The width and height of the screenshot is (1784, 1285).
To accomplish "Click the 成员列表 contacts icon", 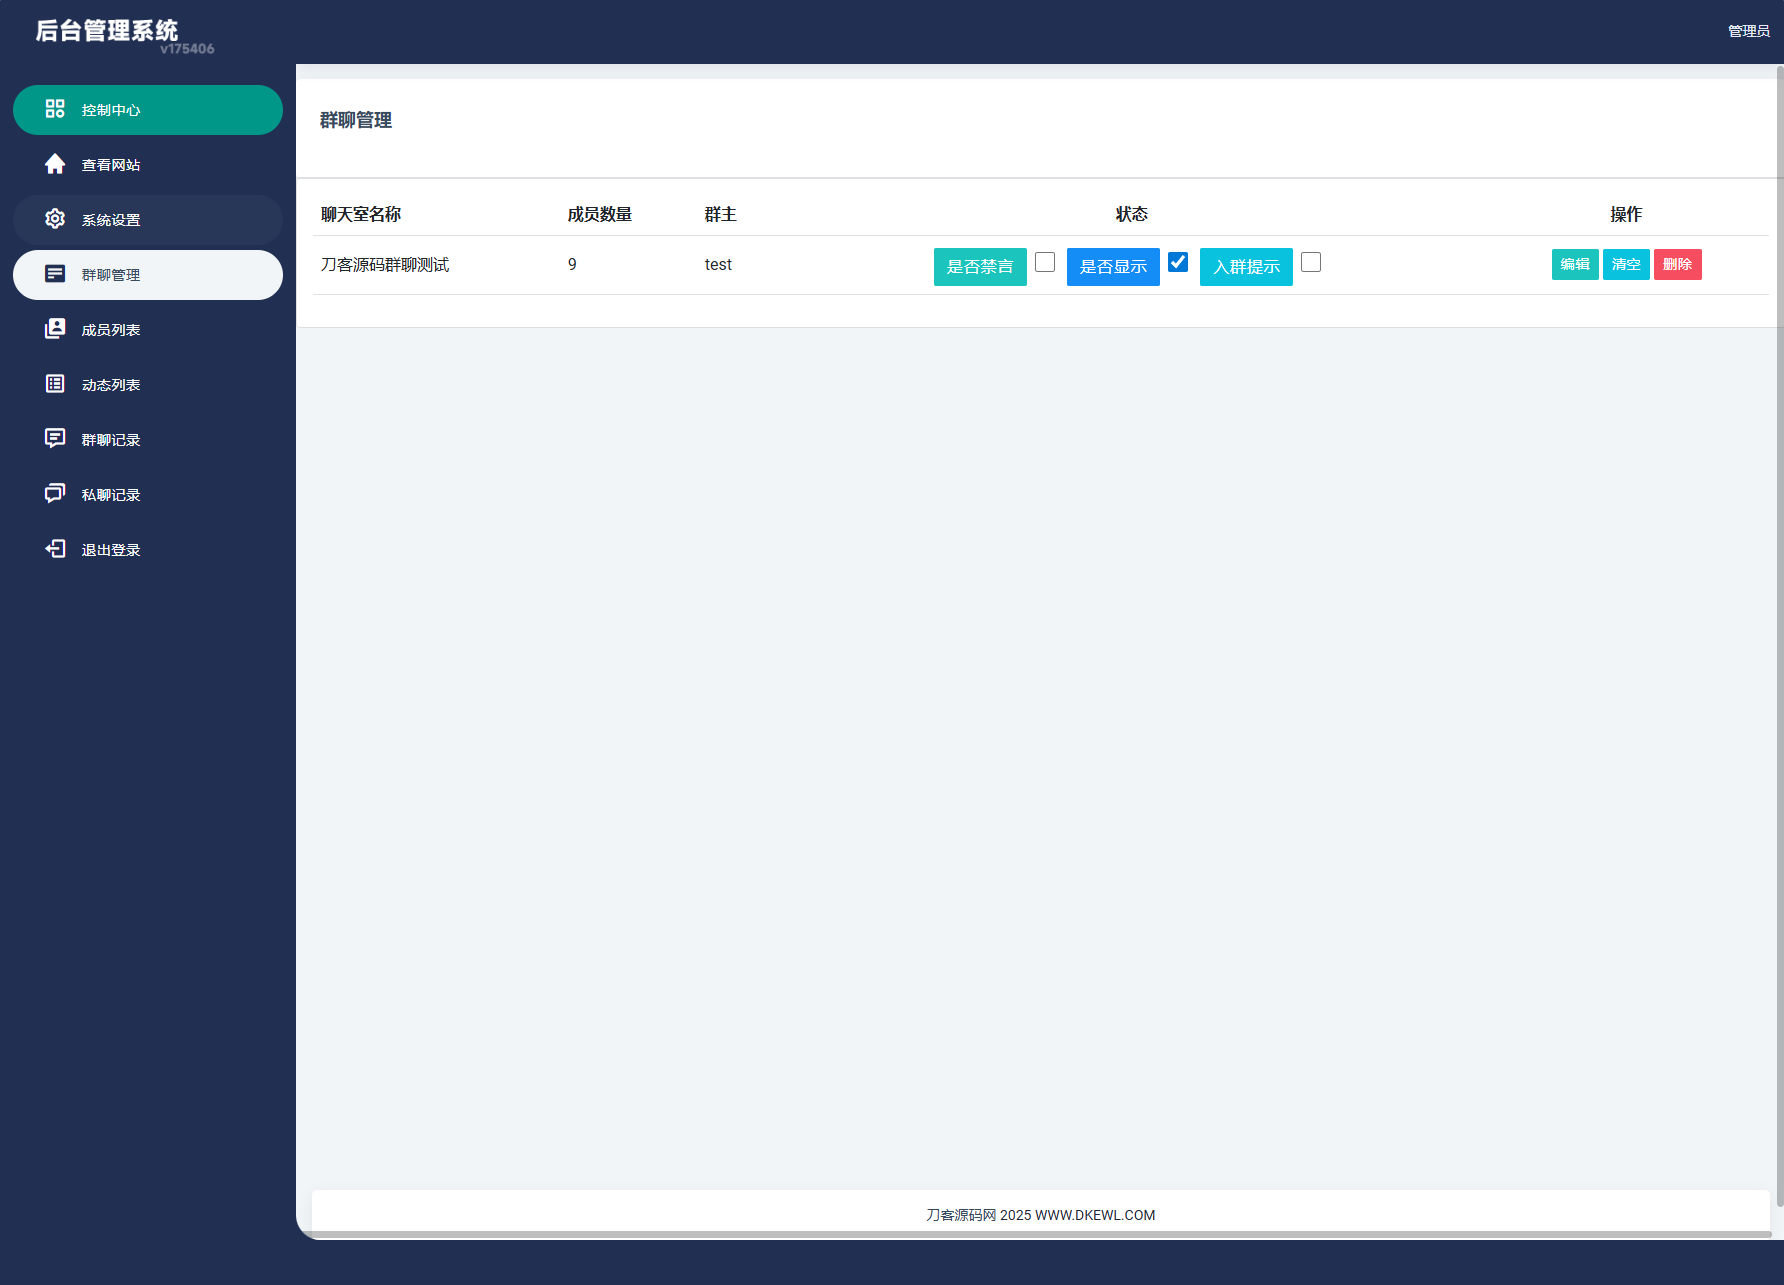I will [55, 329].
